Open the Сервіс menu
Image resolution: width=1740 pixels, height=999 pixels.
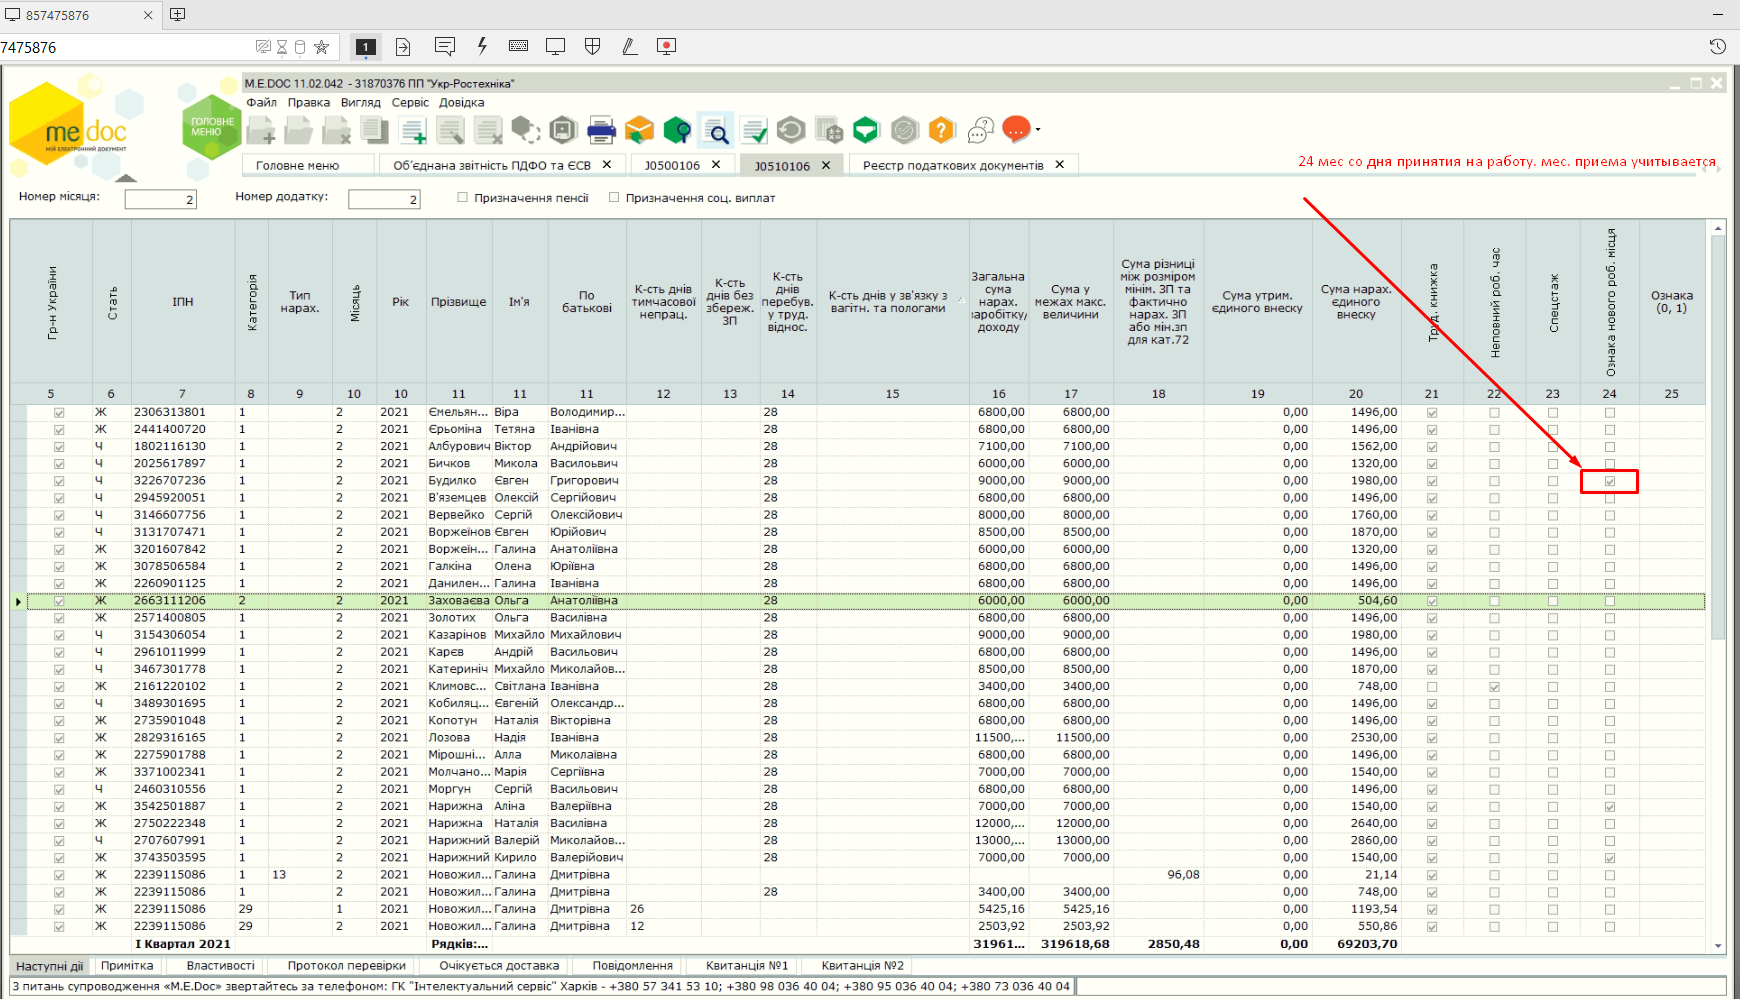410,102
